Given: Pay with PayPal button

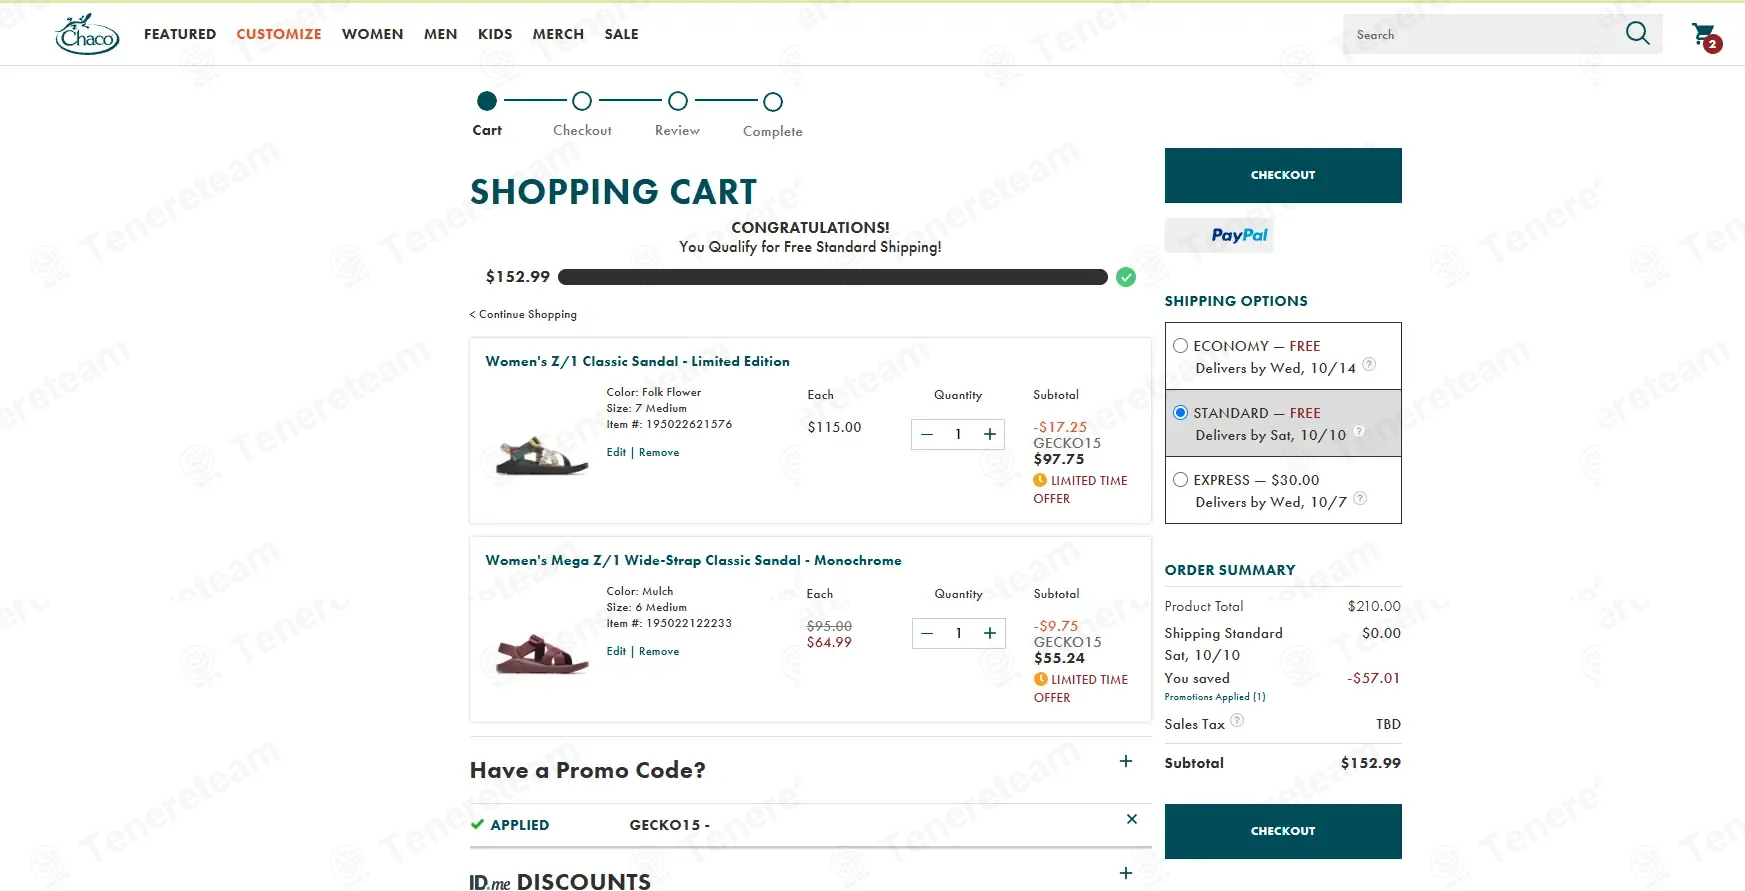Looking at the screenshot, I should point(1219,235).
